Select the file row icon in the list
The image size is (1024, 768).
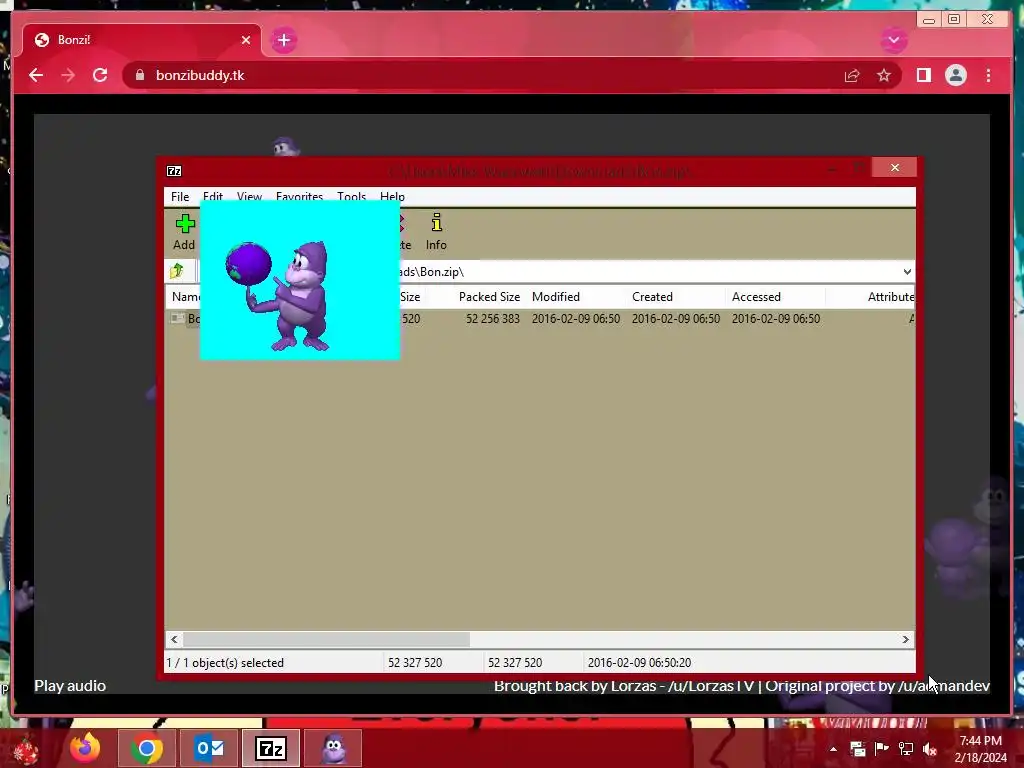(x=178, y=319)
